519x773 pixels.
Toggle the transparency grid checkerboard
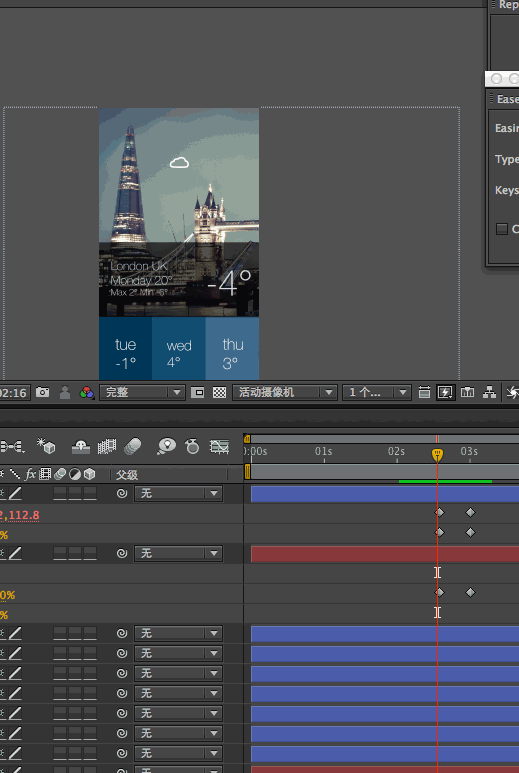click(219, 392)
